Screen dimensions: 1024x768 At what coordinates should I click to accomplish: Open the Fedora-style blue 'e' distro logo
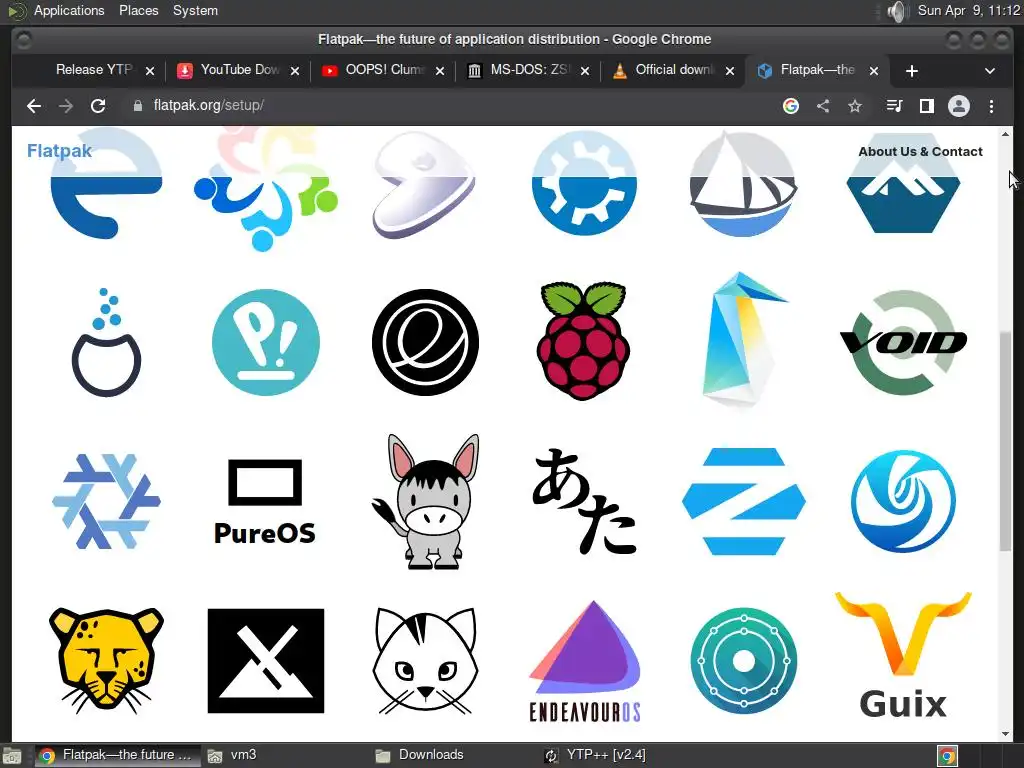[106, 185]
